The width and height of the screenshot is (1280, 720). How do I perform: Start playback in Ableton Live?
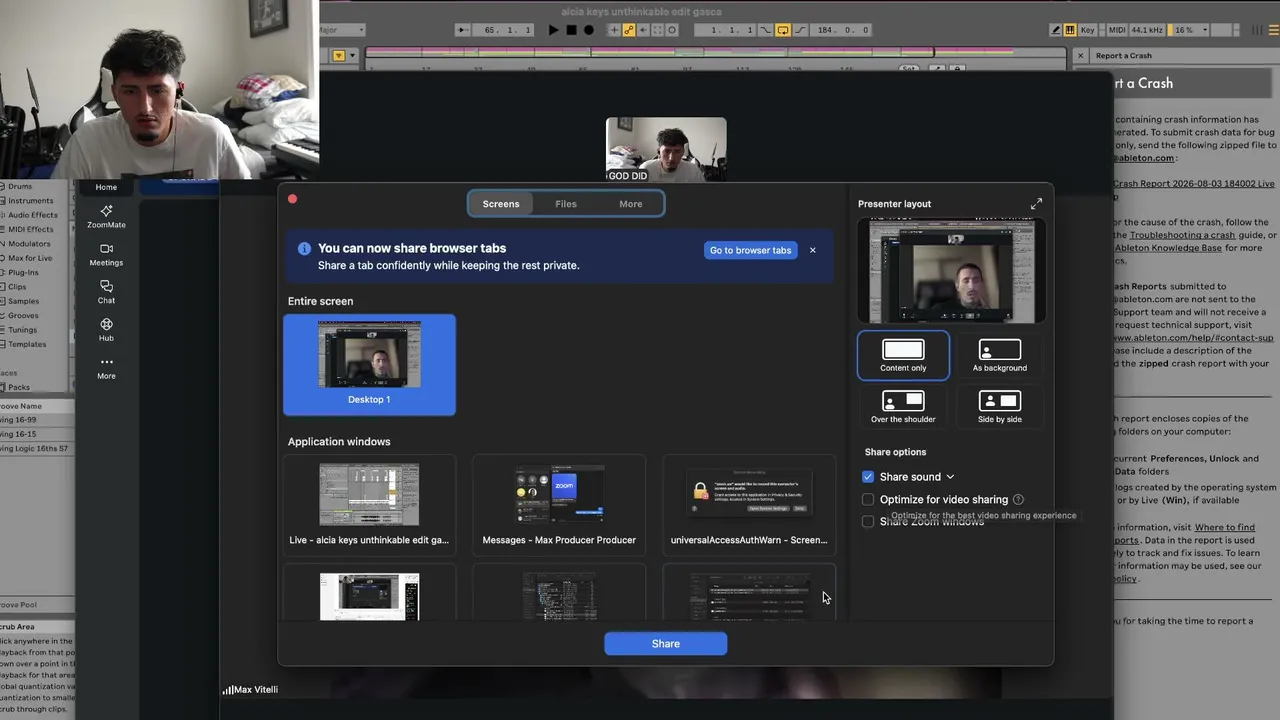pos(553,30)
